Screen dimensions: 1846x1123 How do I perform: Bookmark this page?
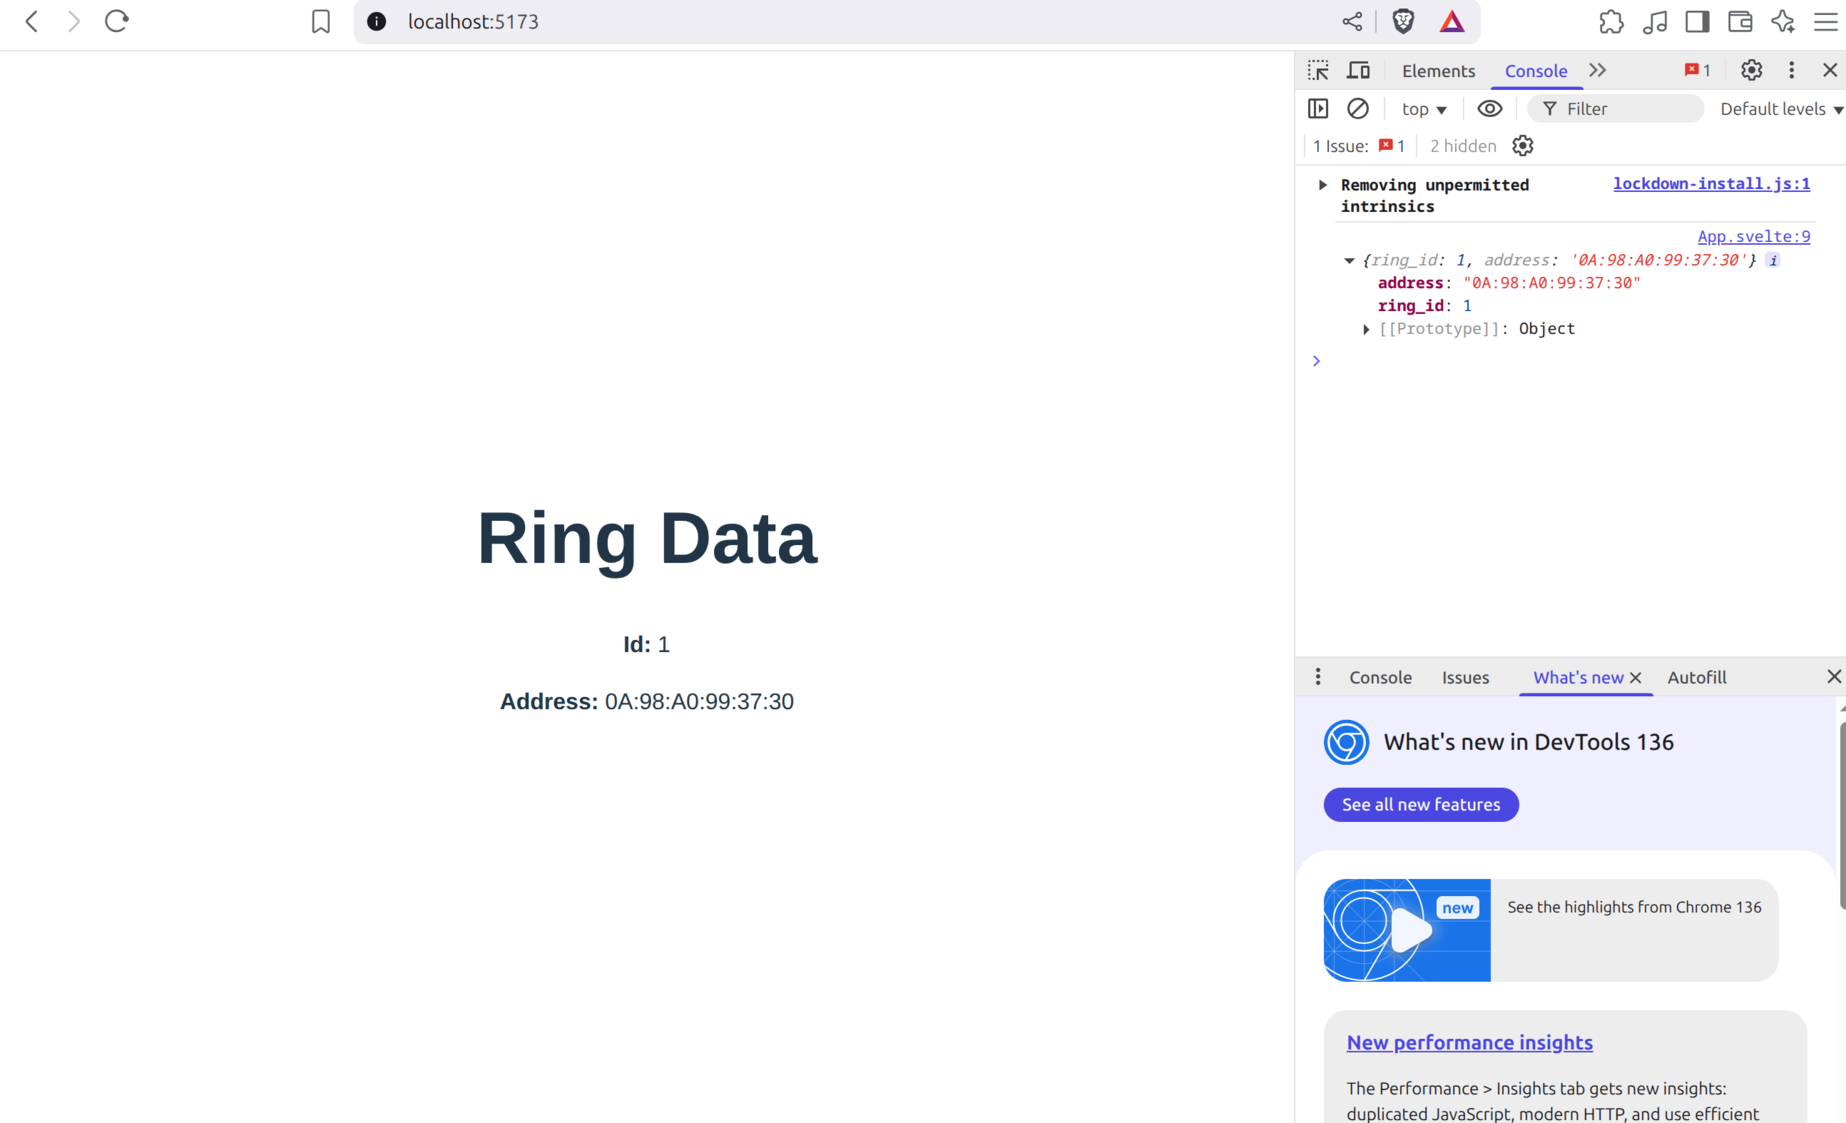[320, 21]
